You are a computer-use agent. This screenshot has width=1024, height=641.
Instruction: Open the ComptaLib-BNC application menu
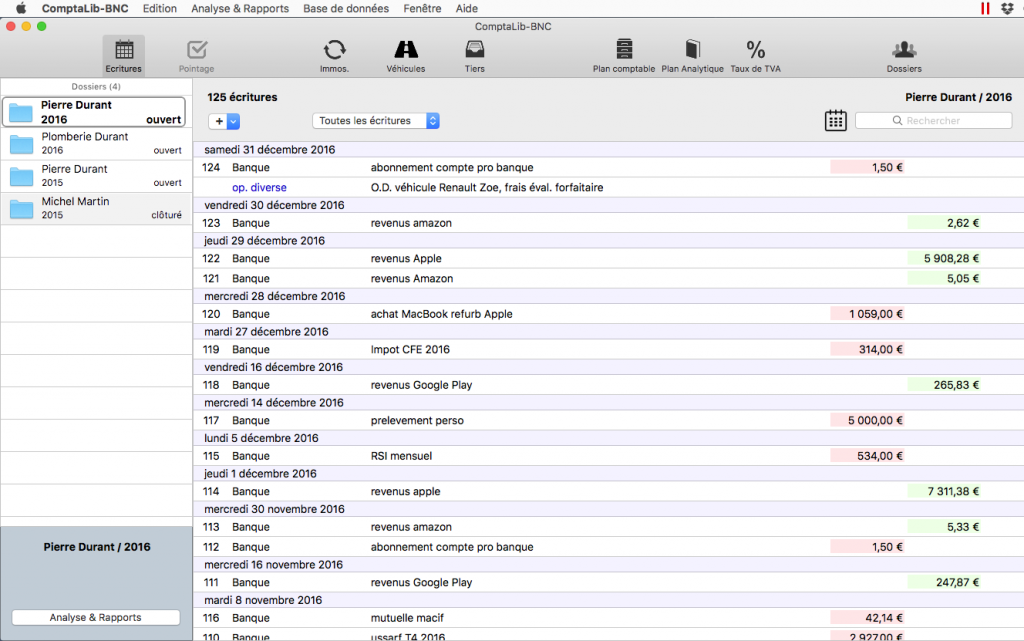(85, 8)
